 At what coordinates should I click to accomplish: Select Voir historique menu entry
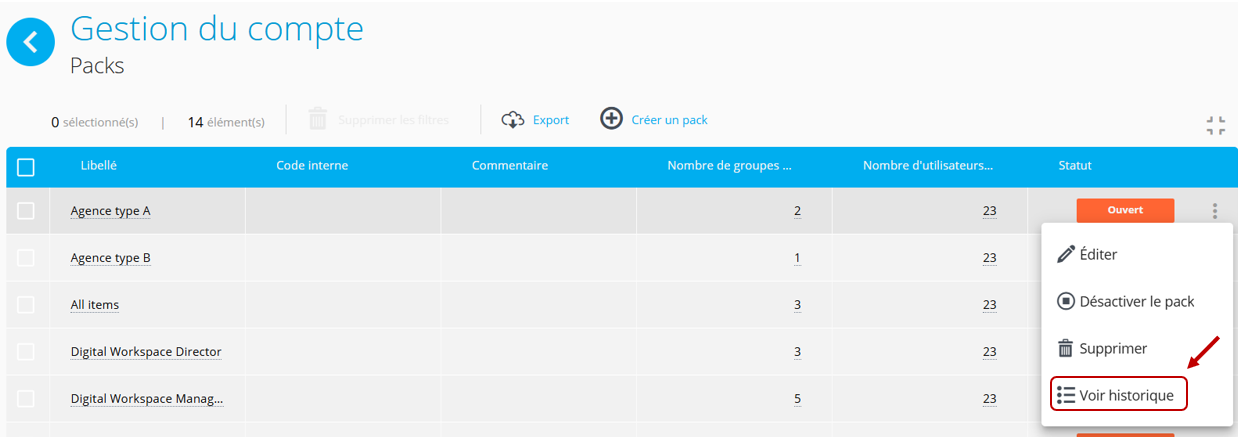point(1119,394)
